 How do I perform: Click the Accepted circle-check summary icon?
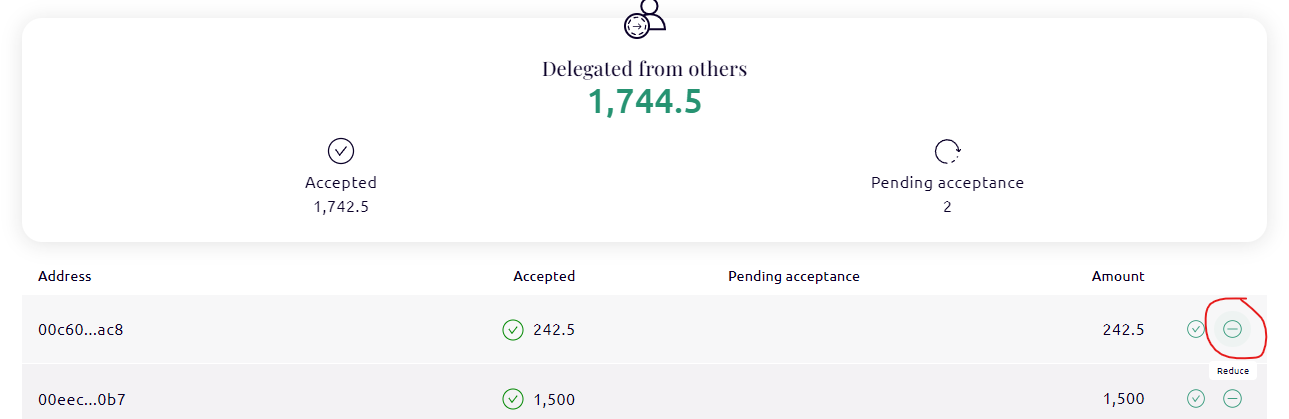[341, 151]
